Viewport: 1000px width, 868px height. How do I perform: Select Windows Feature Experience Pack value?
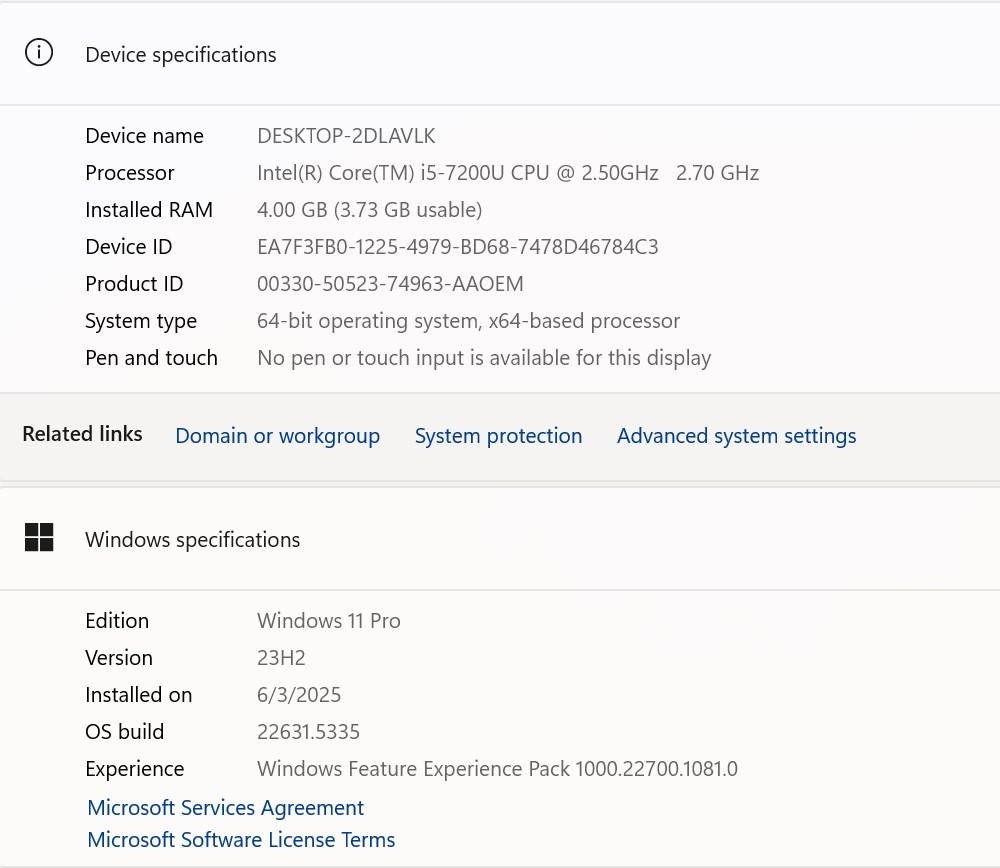coord(497,769)
